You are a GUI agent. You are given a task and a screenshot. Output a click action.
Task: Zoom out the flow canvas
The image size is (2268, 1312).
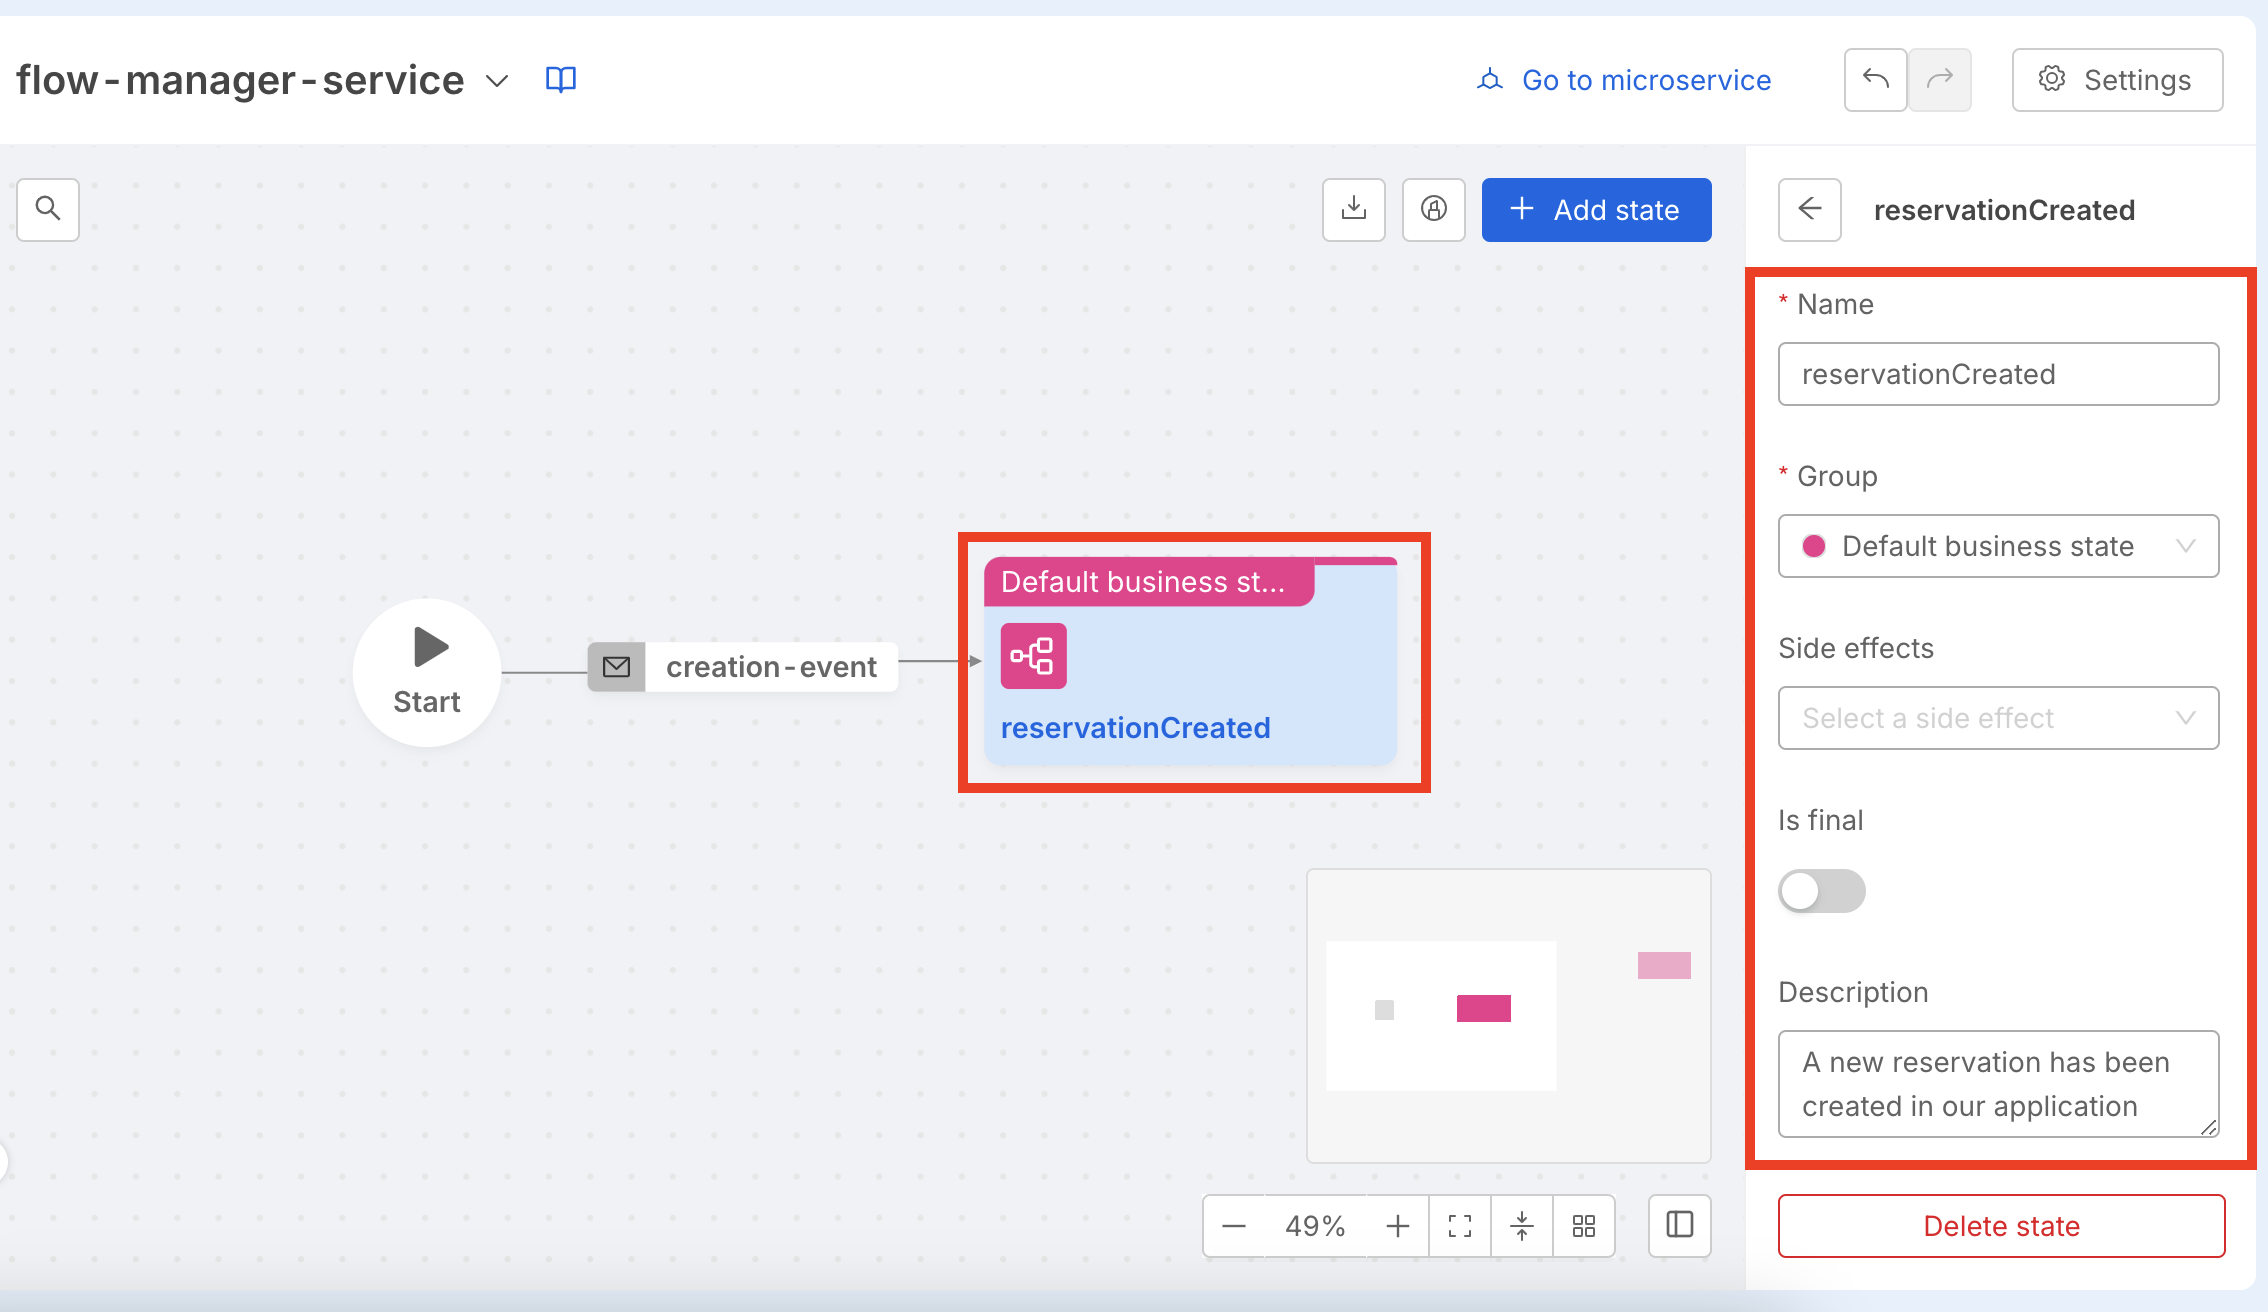pyautogui.click(x=1234, y=1226)
